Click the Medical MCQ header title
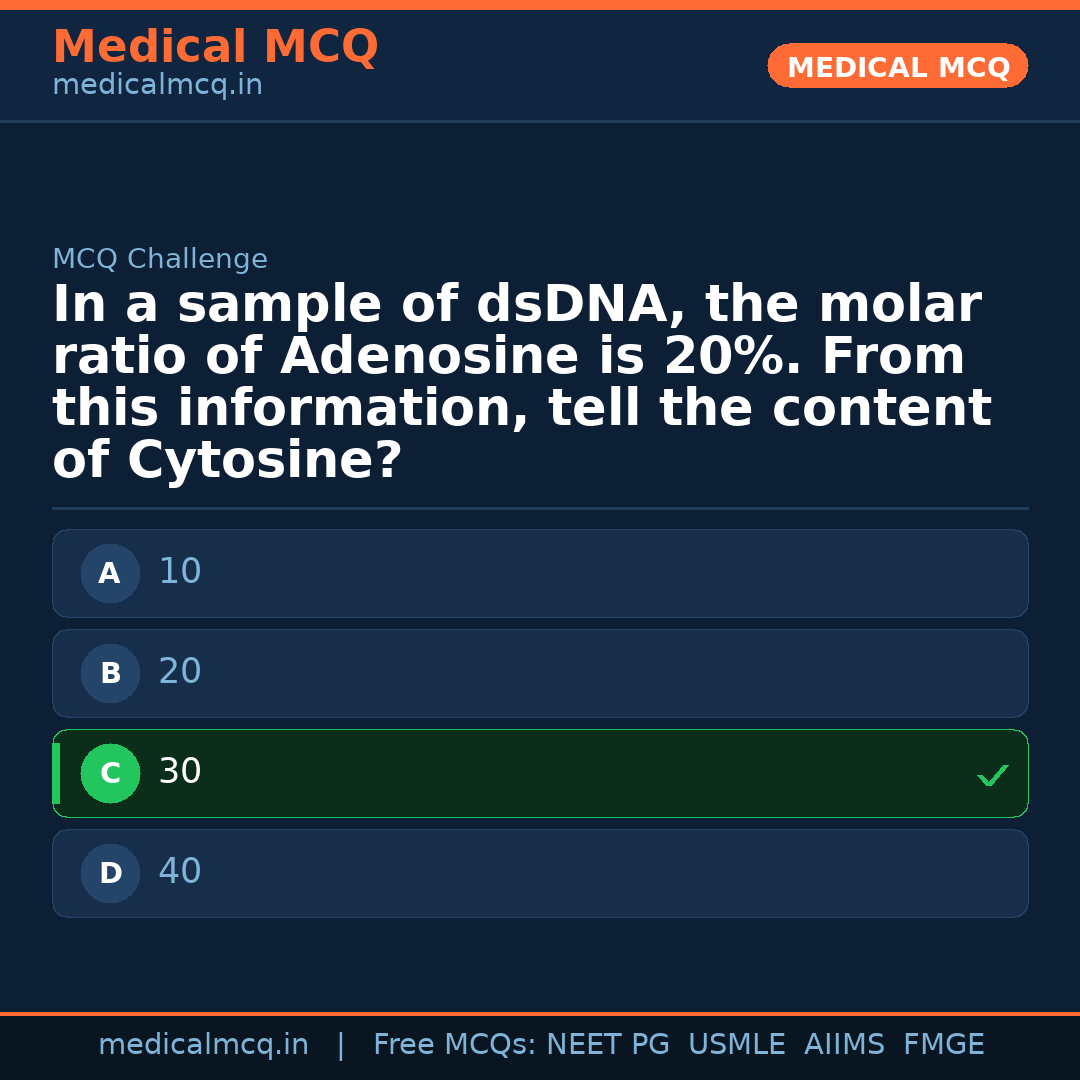 pyautogui.click(x=215, y=47)
